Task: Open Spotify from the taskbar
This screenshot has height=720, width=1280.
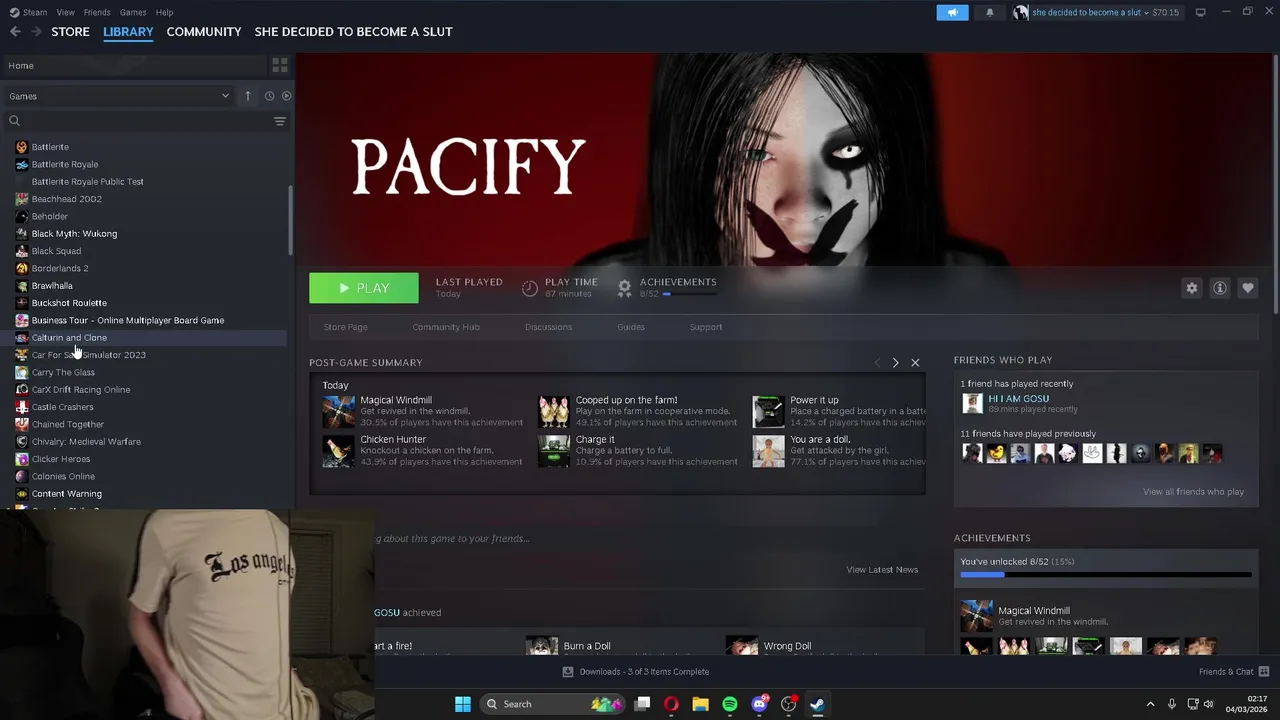Action: (x=730, y=704)
